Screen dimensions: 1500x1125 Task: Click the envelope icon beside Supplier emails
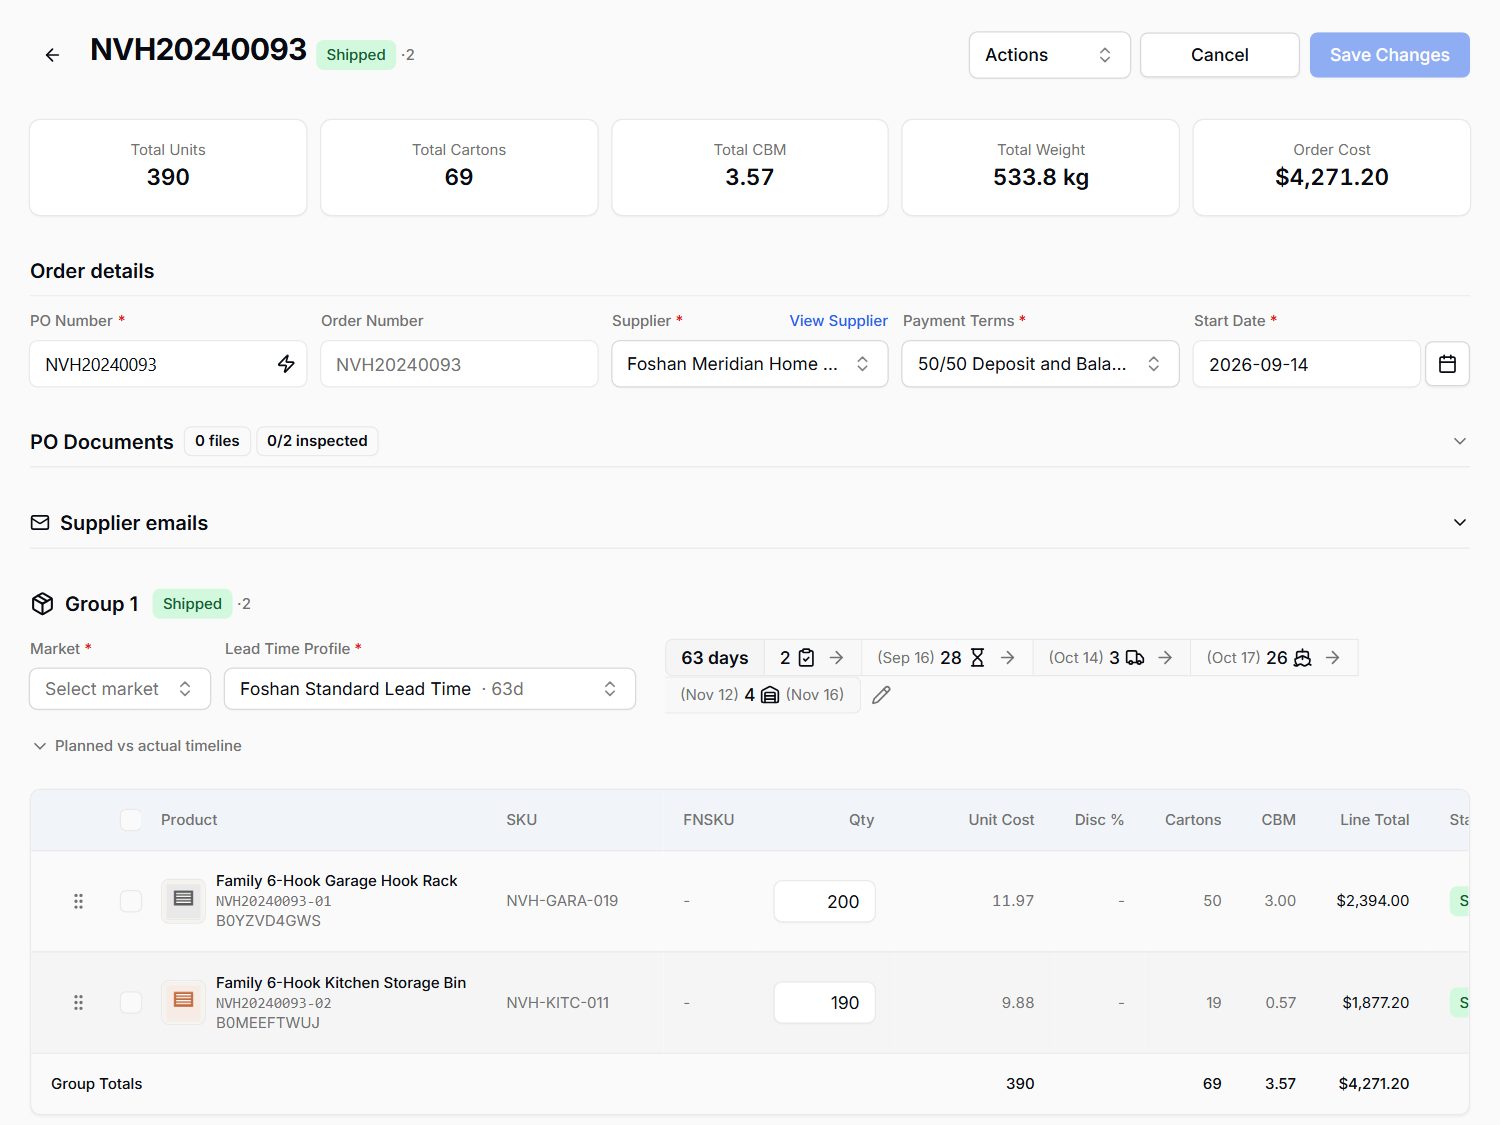tap(40, 523)
